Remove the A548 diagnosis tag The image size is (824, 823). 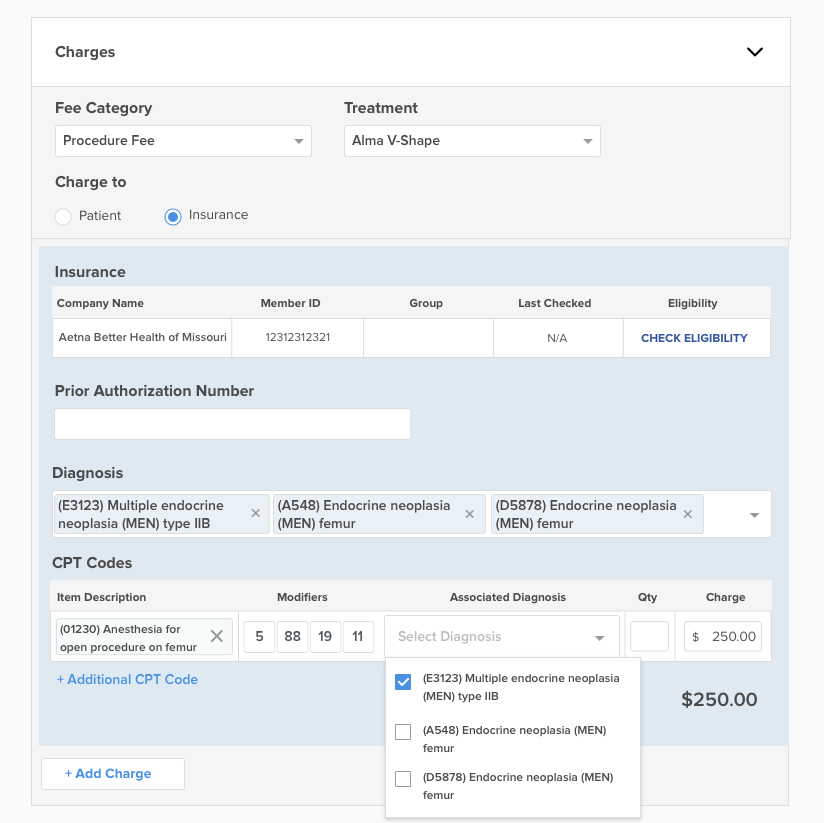470,514
